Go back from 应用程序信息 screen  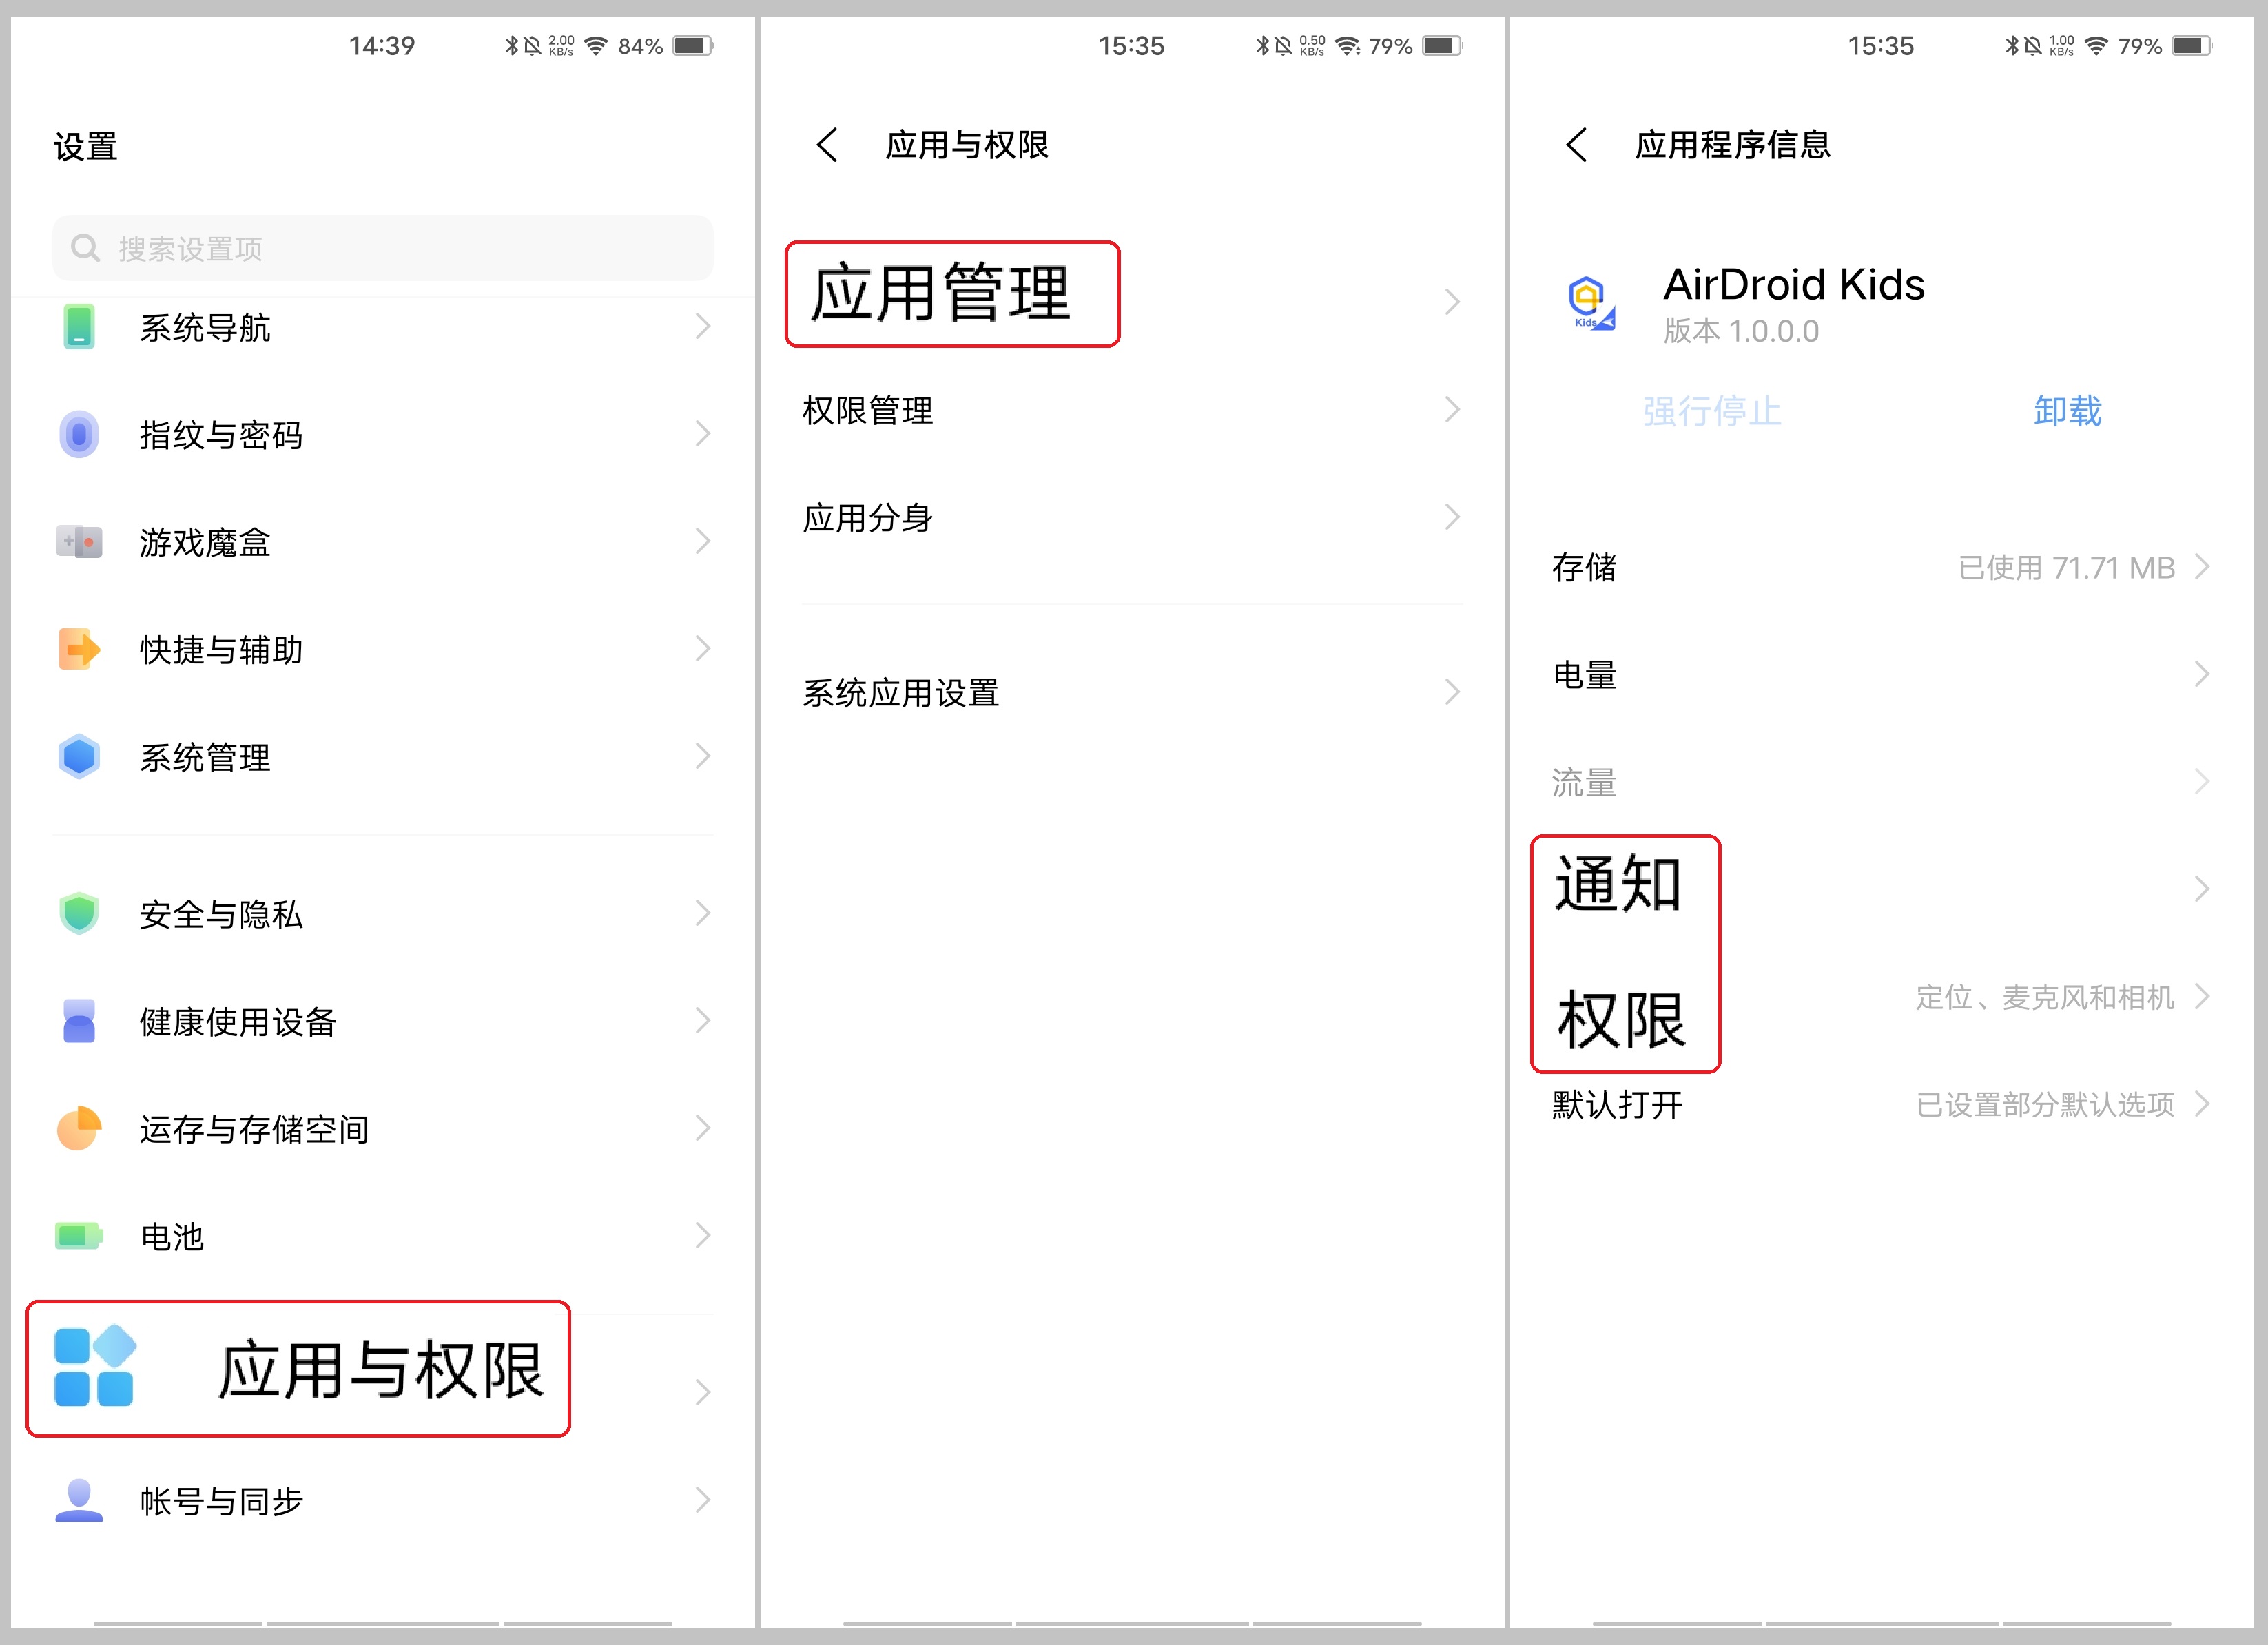tap(1576, 145)
